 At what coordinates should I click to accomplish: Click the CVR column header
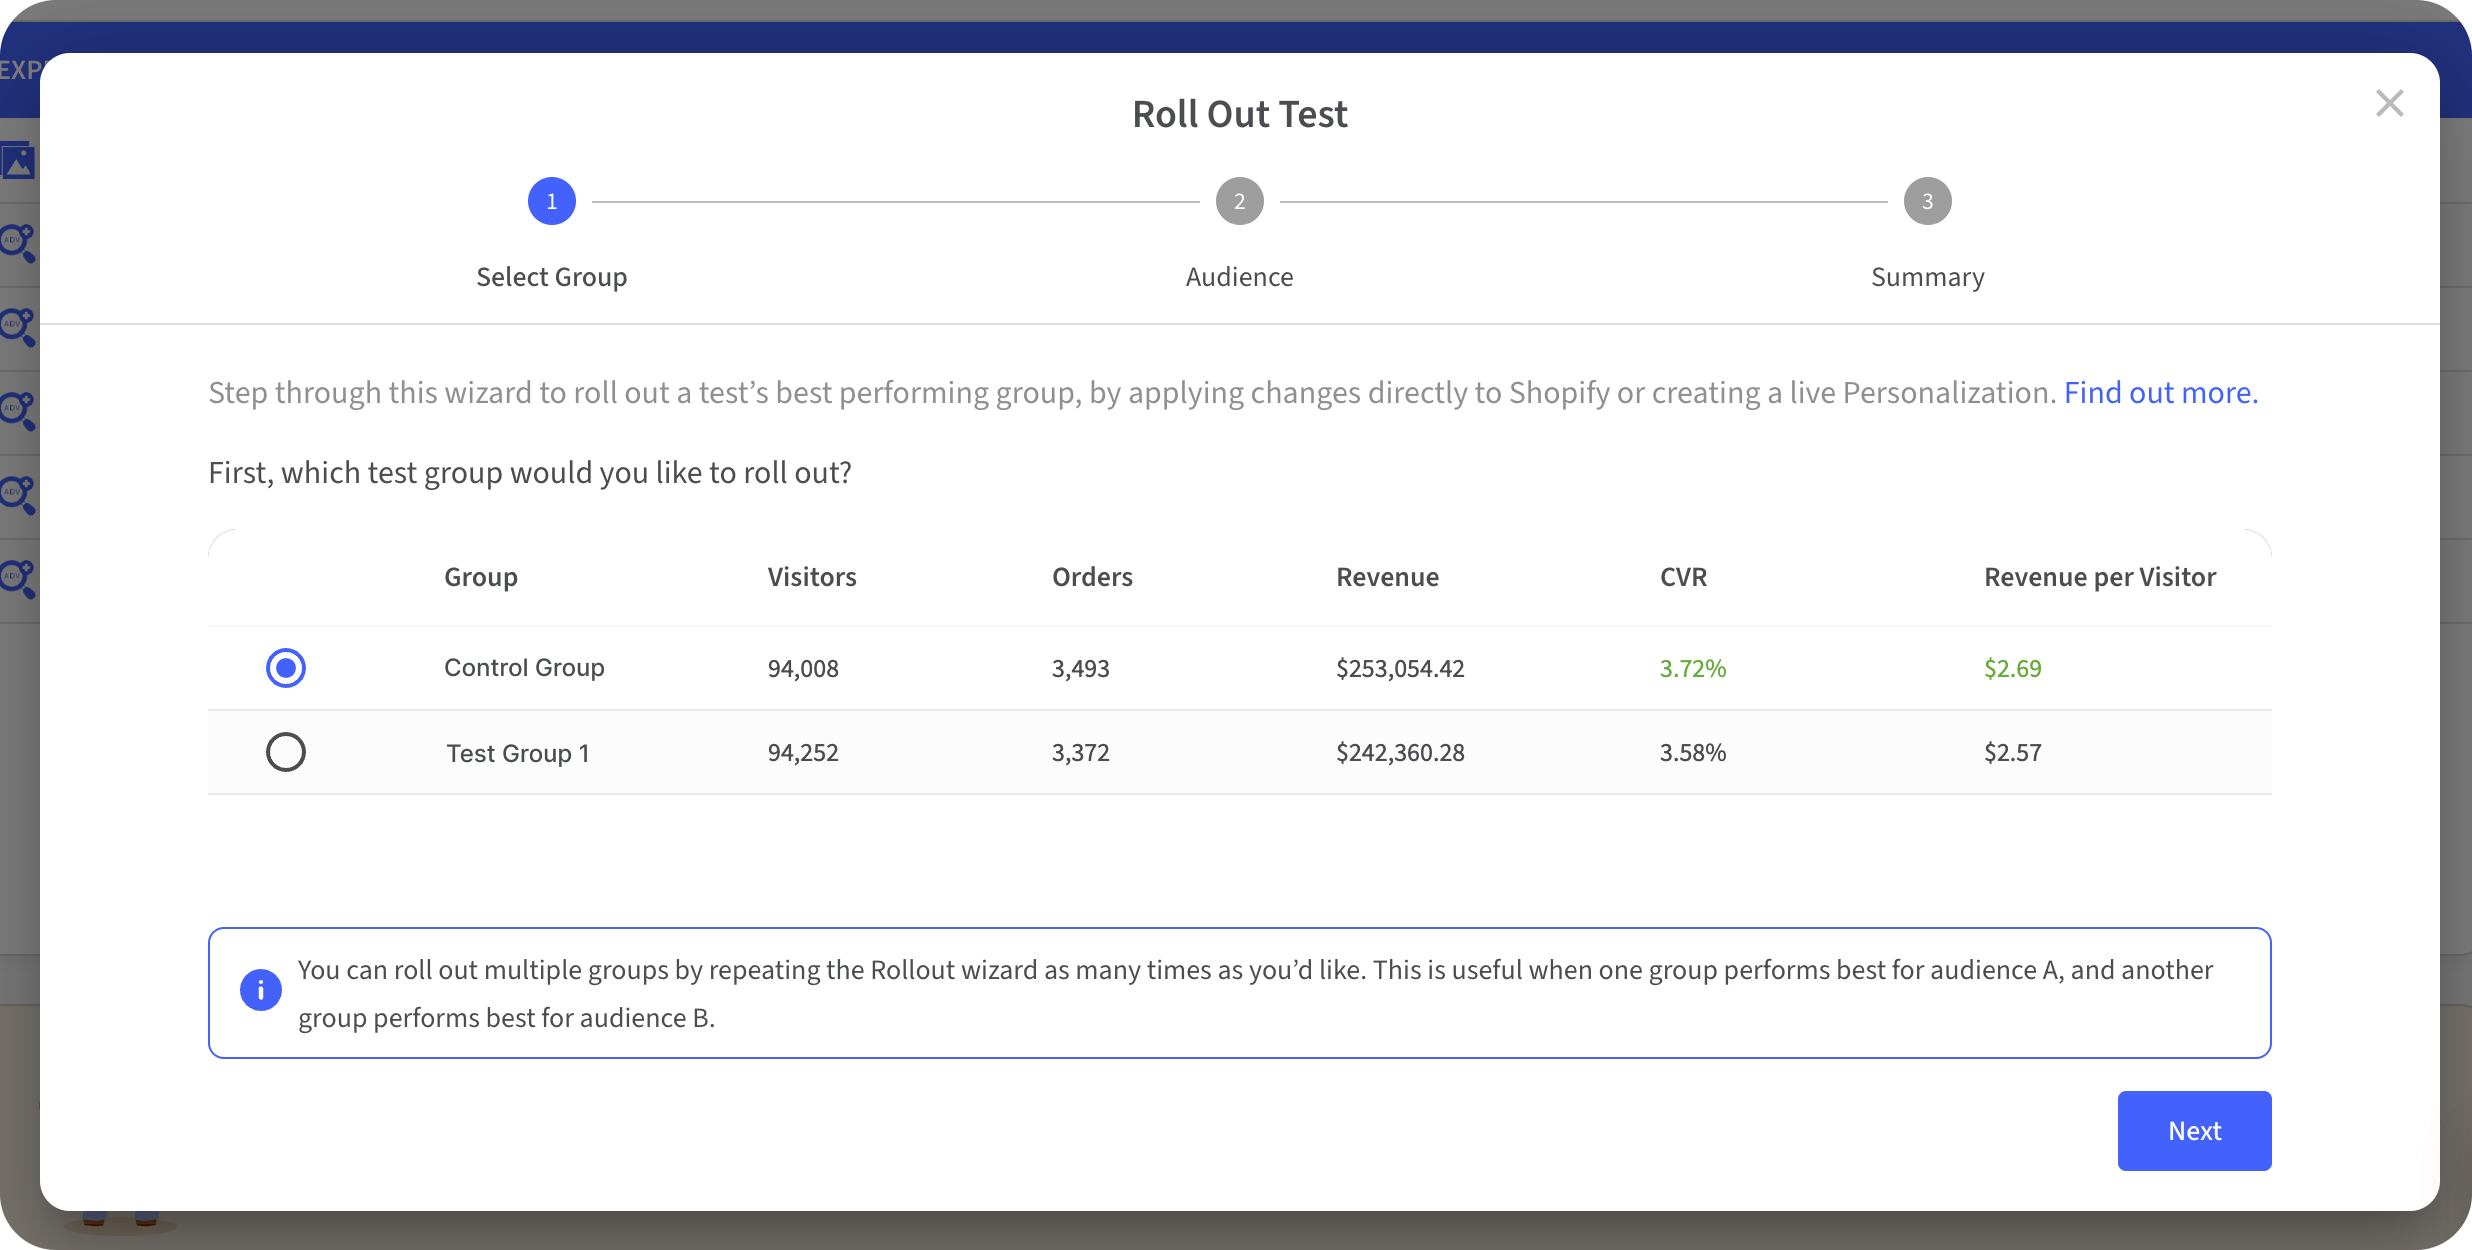(1683, 577)
